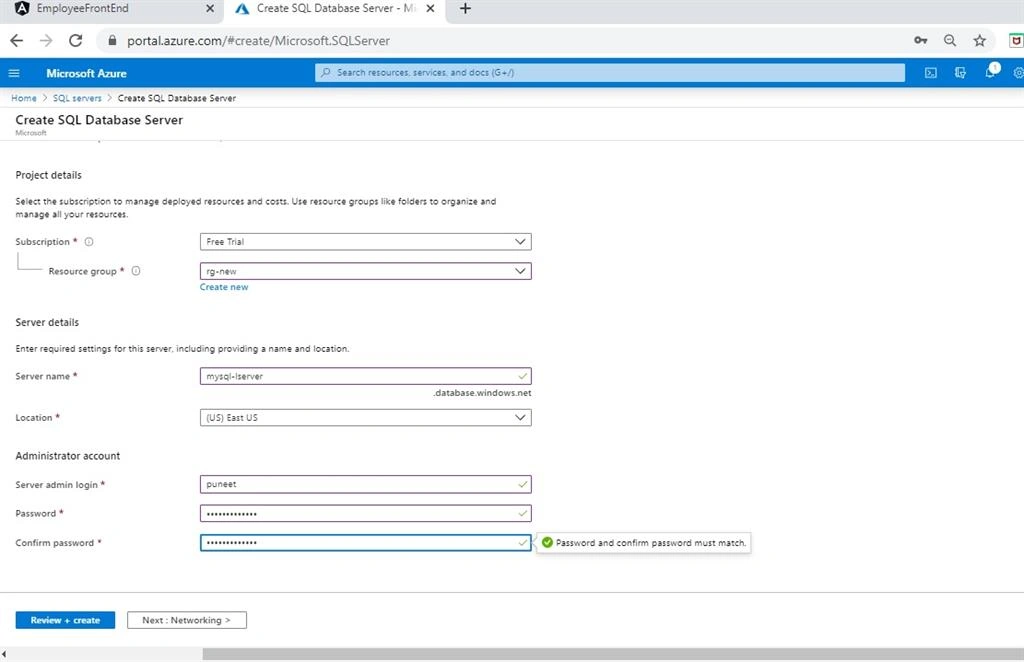This screenshot has height=662, width=1024.
Task: Click the Password field
Action: 366,514
